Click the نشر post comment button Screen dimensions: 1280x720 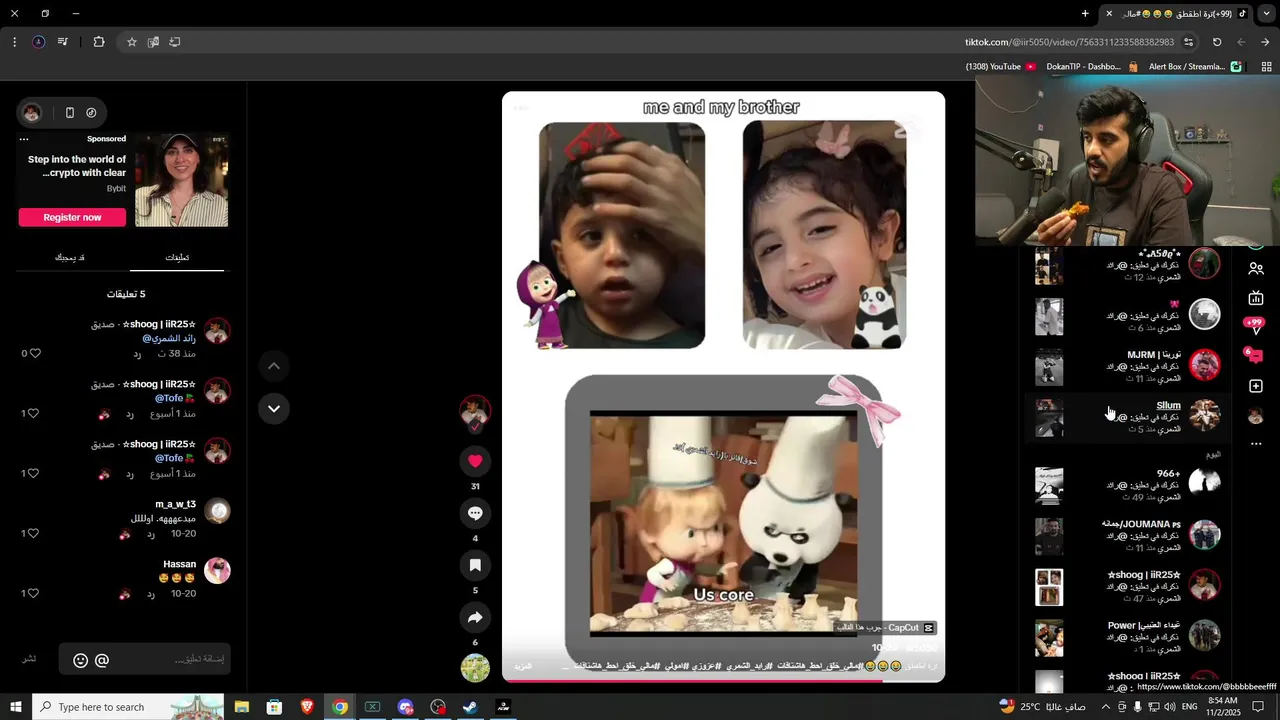[x=30, y=659]
